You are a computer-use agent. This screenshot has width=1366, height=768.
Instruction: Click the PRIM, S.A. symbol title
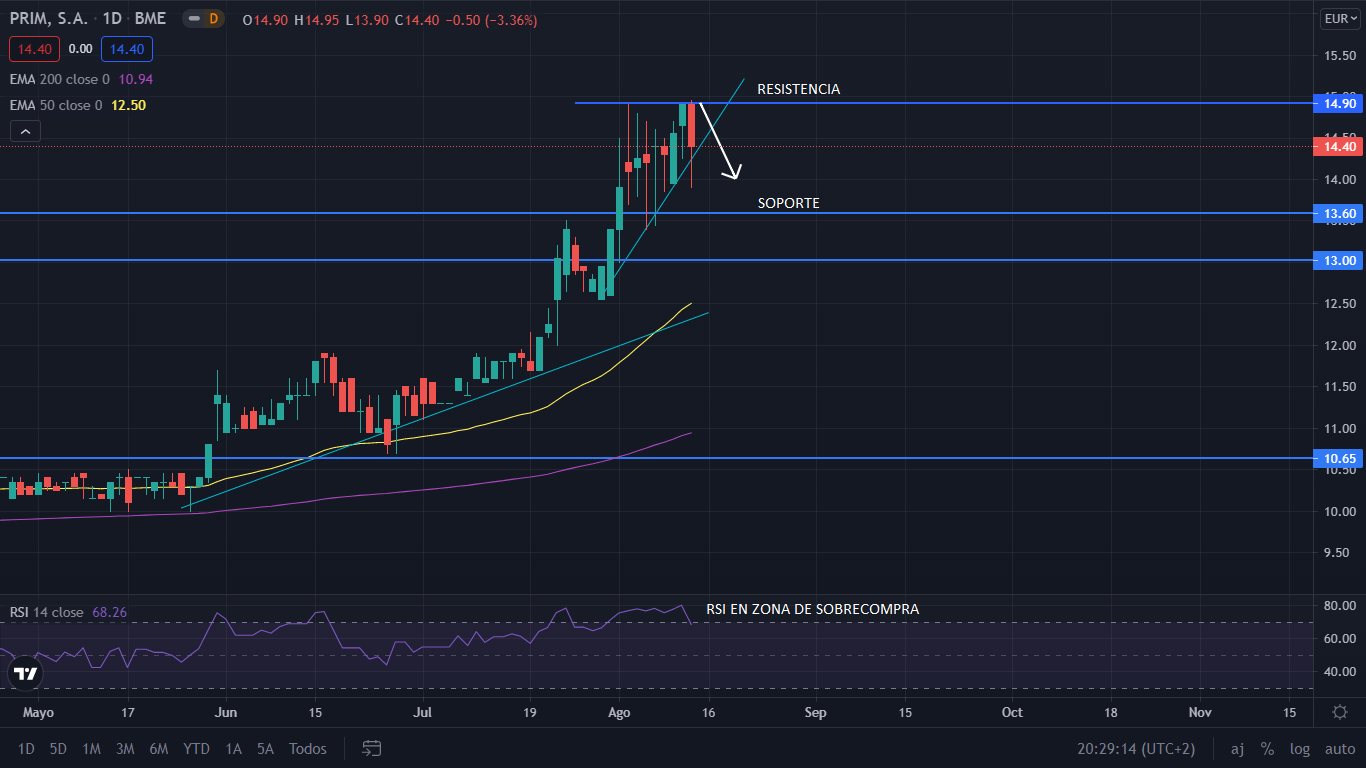pos(50,19)
